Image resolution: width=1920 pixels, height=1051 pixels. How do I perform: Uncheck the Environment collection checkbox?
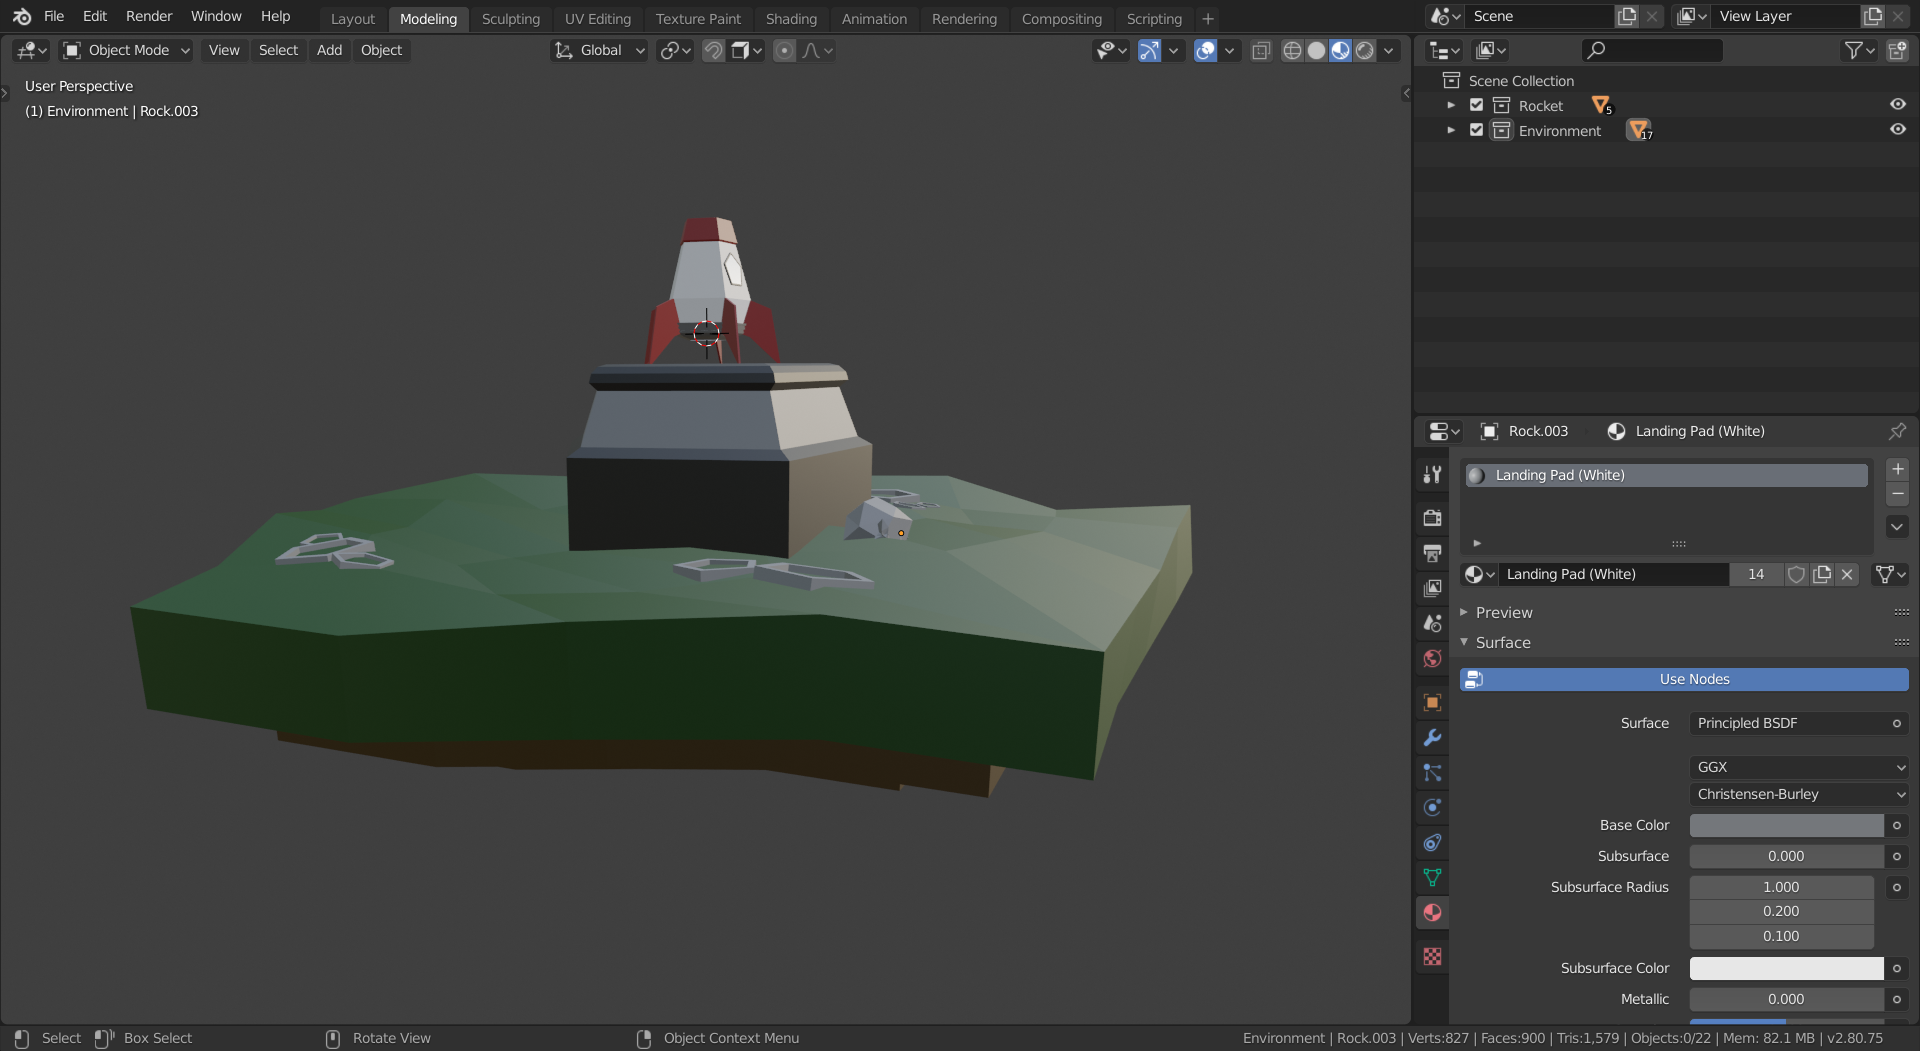tap(1476, 130)
